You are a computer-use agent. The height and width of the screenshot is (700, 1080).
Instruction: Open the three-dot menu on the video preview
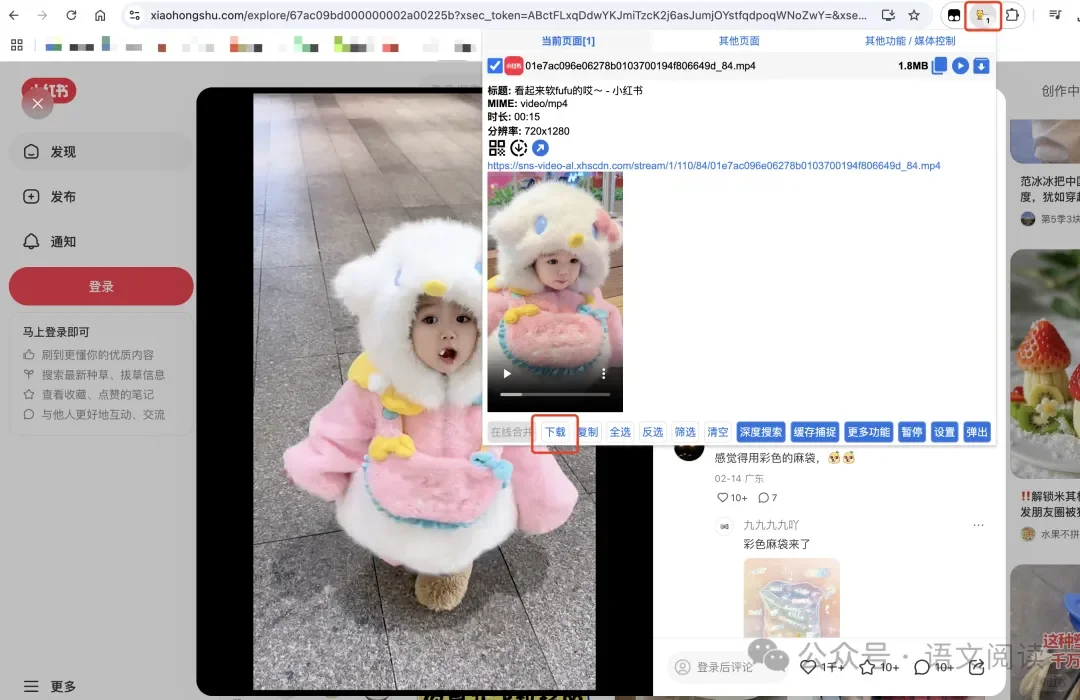tap(603, 373)
